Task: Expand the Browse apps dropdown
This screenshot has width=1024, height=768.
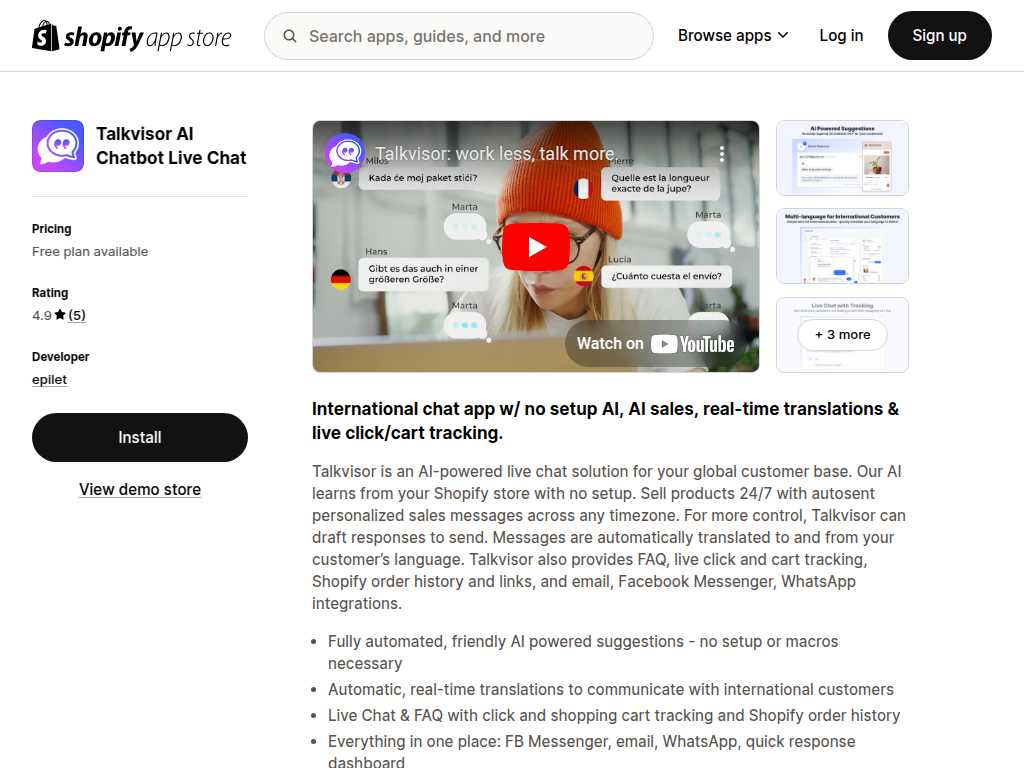Action: (x=733, y=36)
